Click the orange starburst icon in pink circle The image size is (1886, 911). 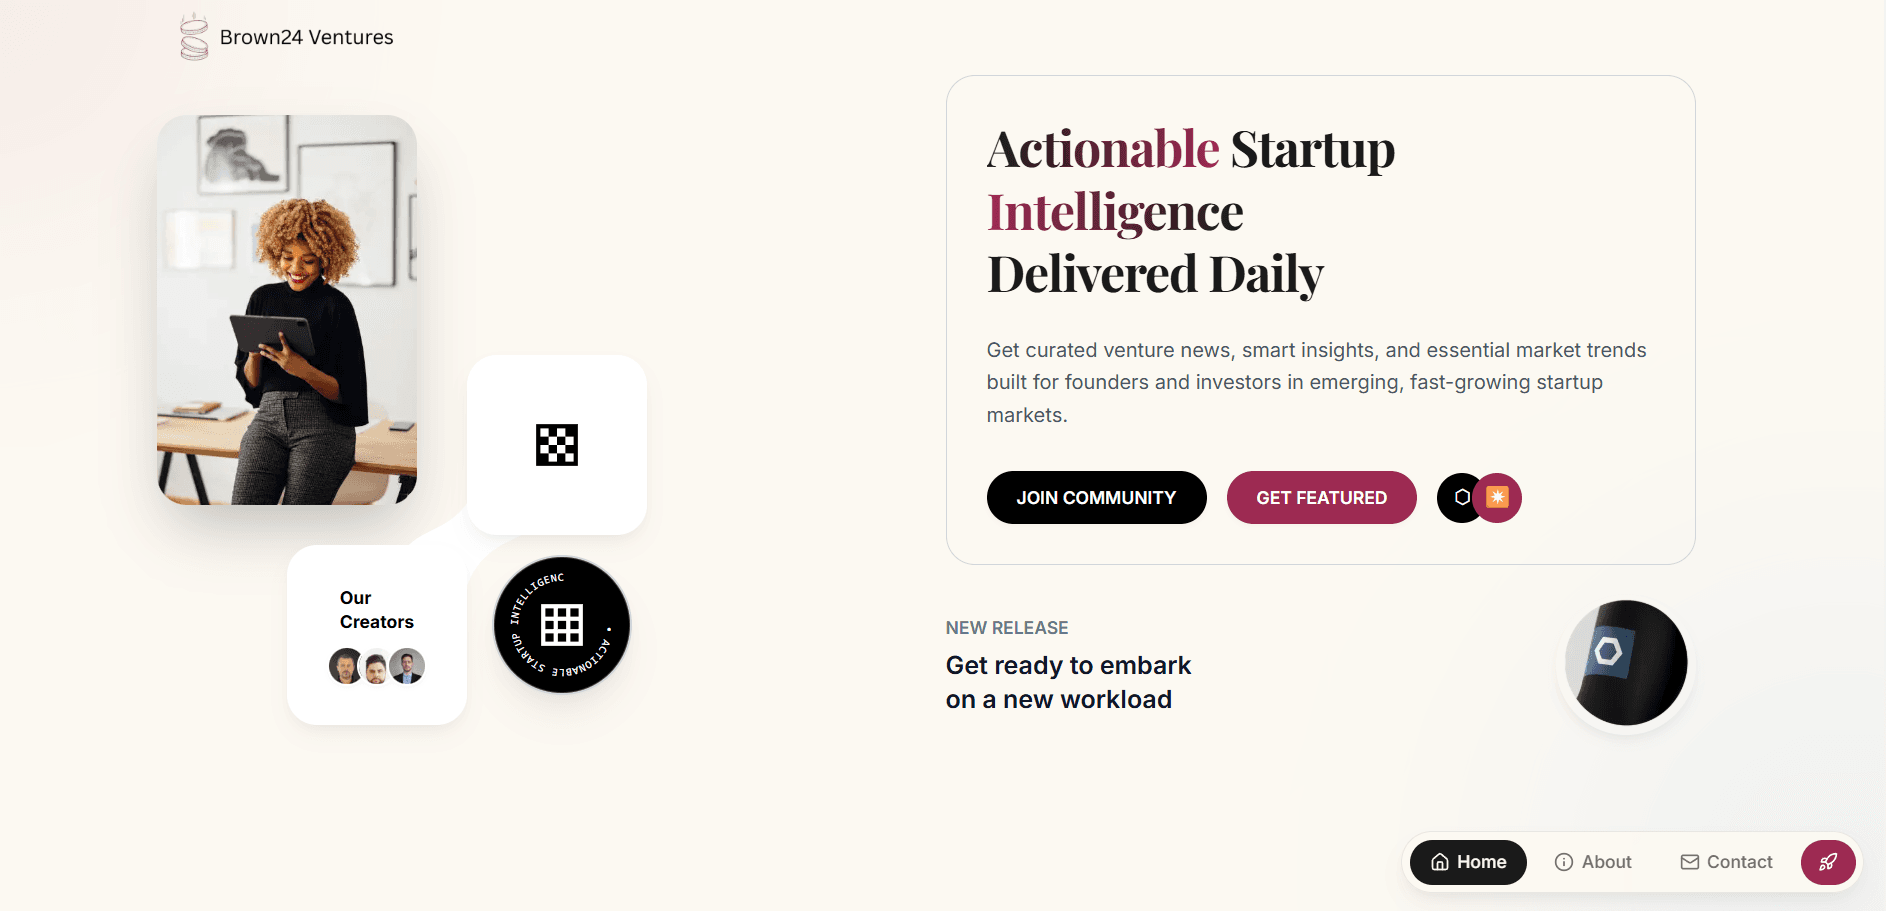point(1495,497)
